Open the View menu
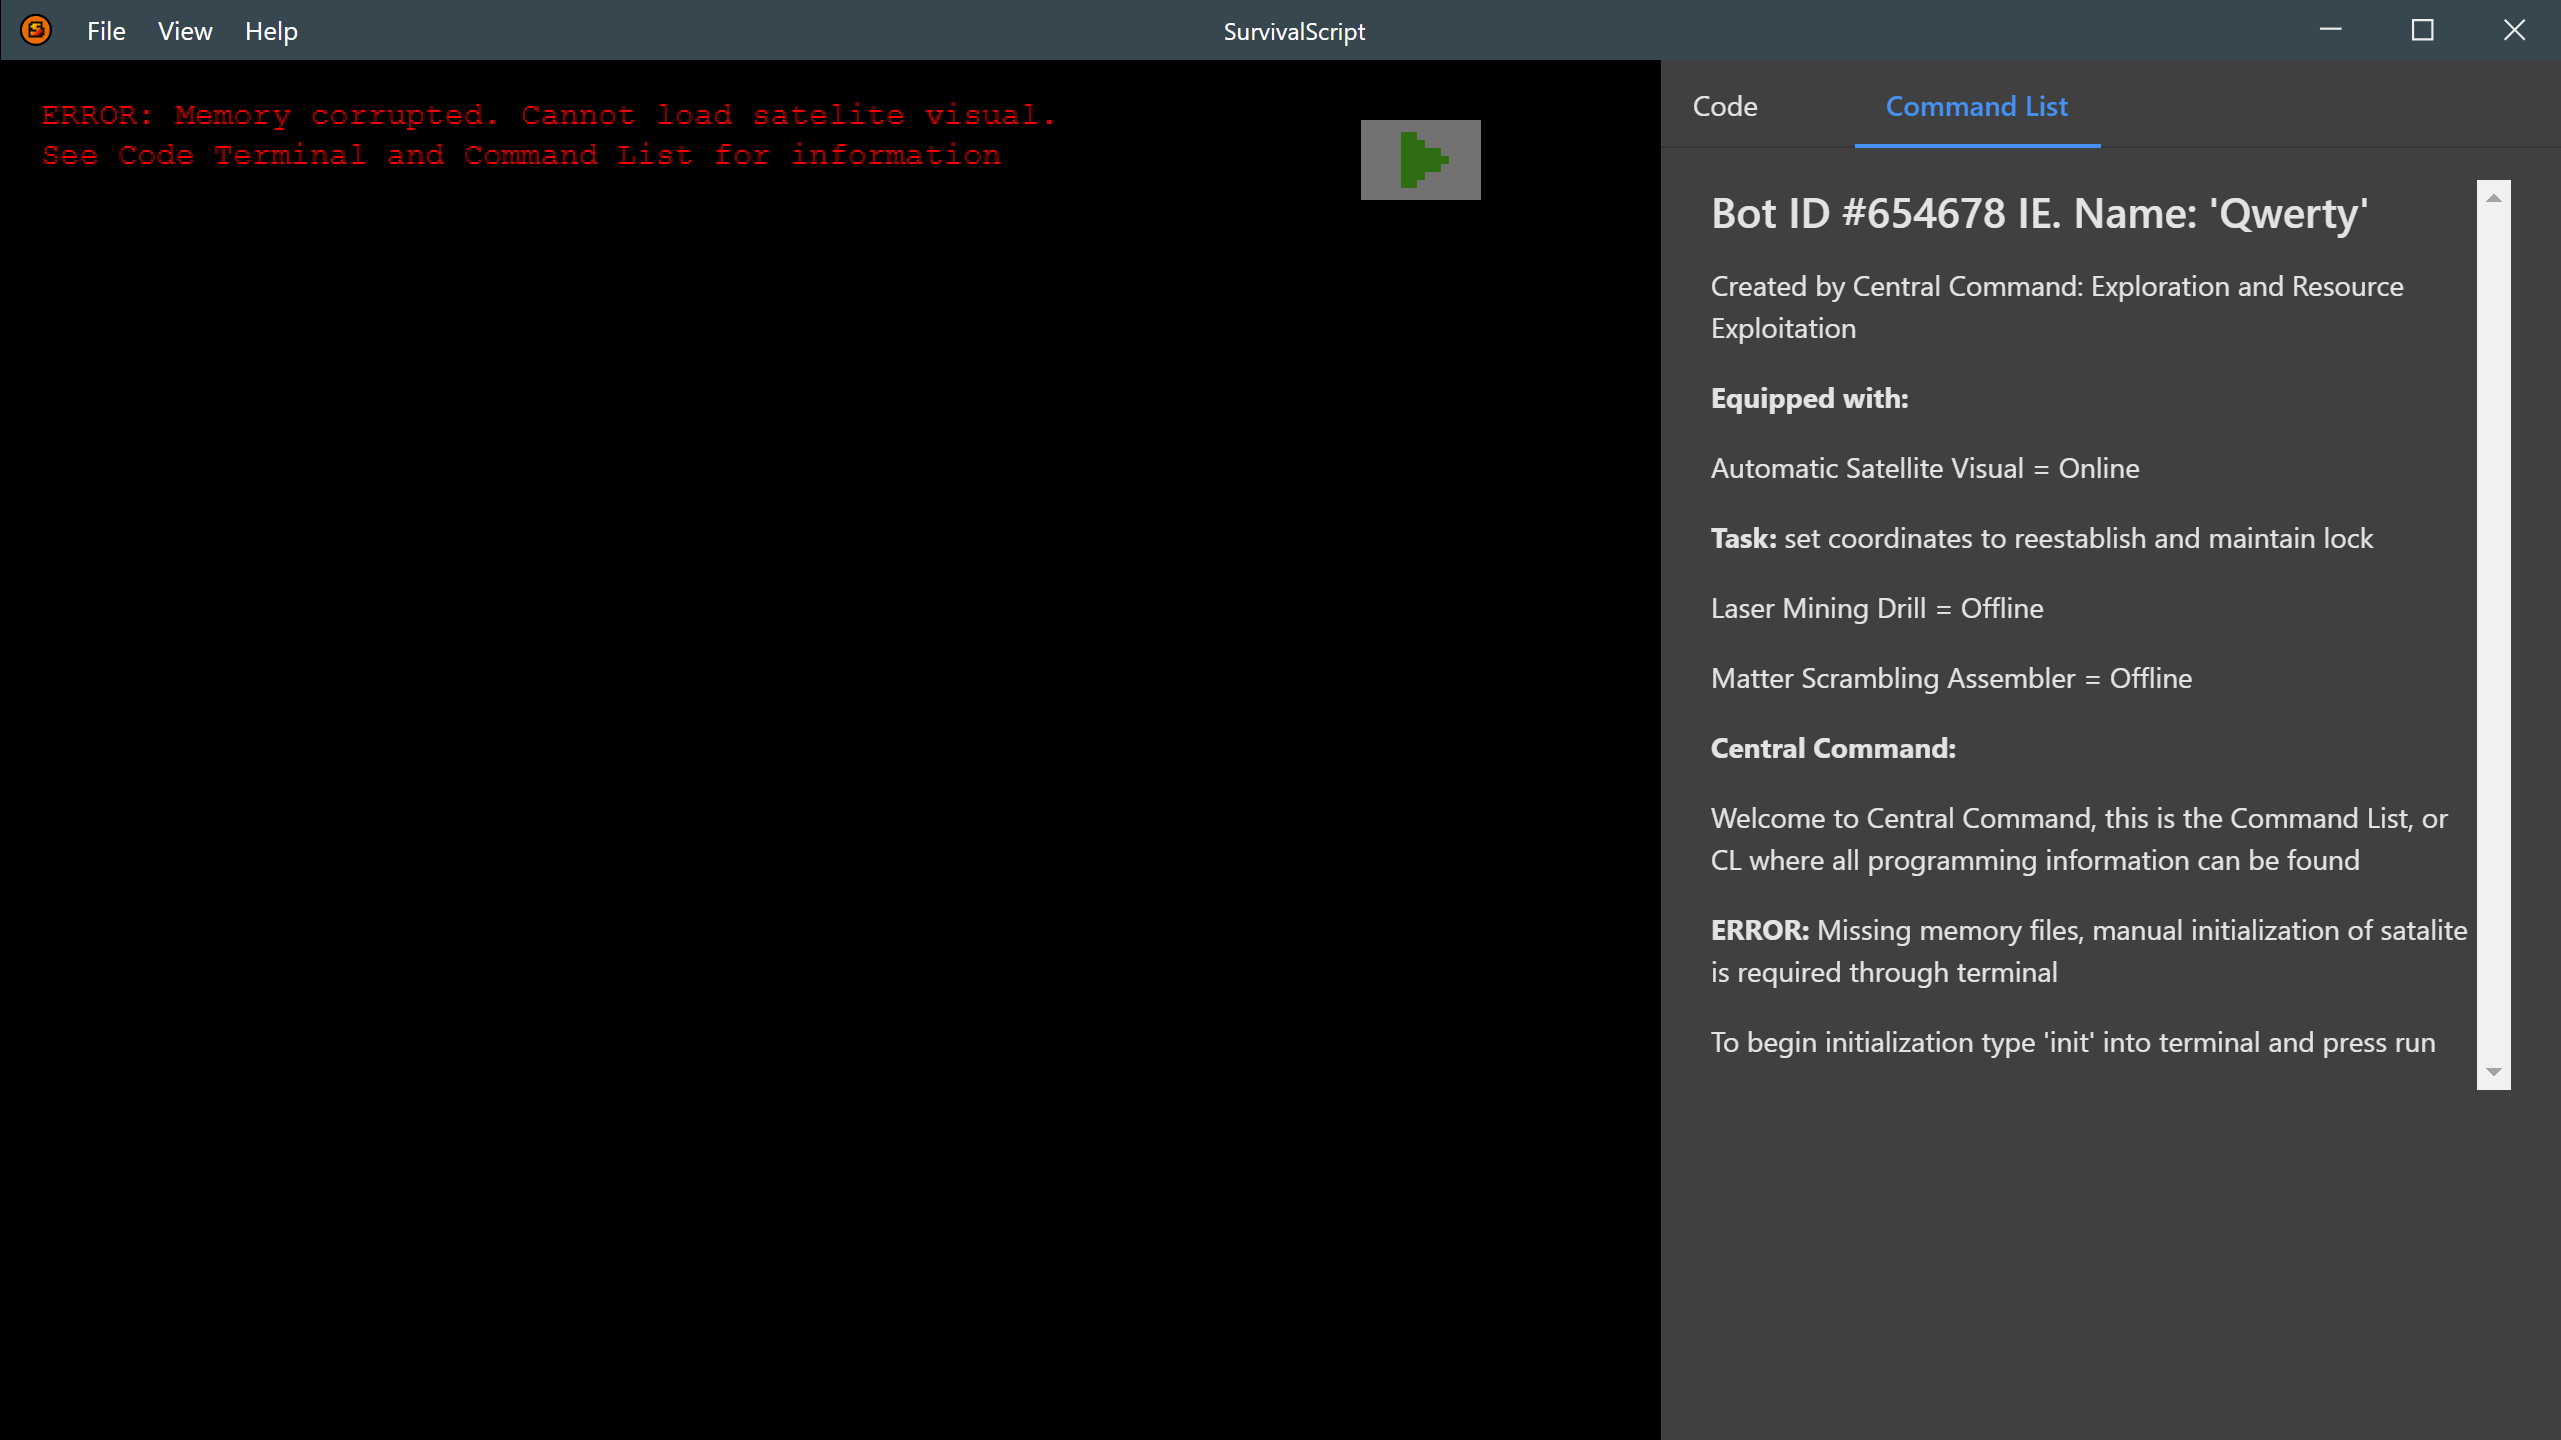The image size is (2561, 1440). (x=185, y=31)
